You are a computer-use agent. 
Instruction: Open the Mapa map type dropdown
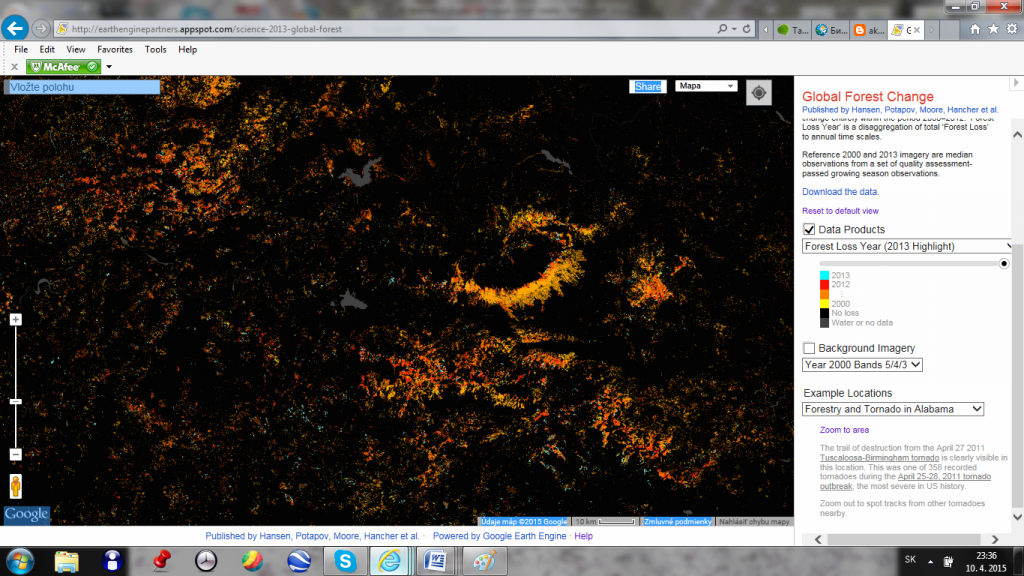click(705, 86)
